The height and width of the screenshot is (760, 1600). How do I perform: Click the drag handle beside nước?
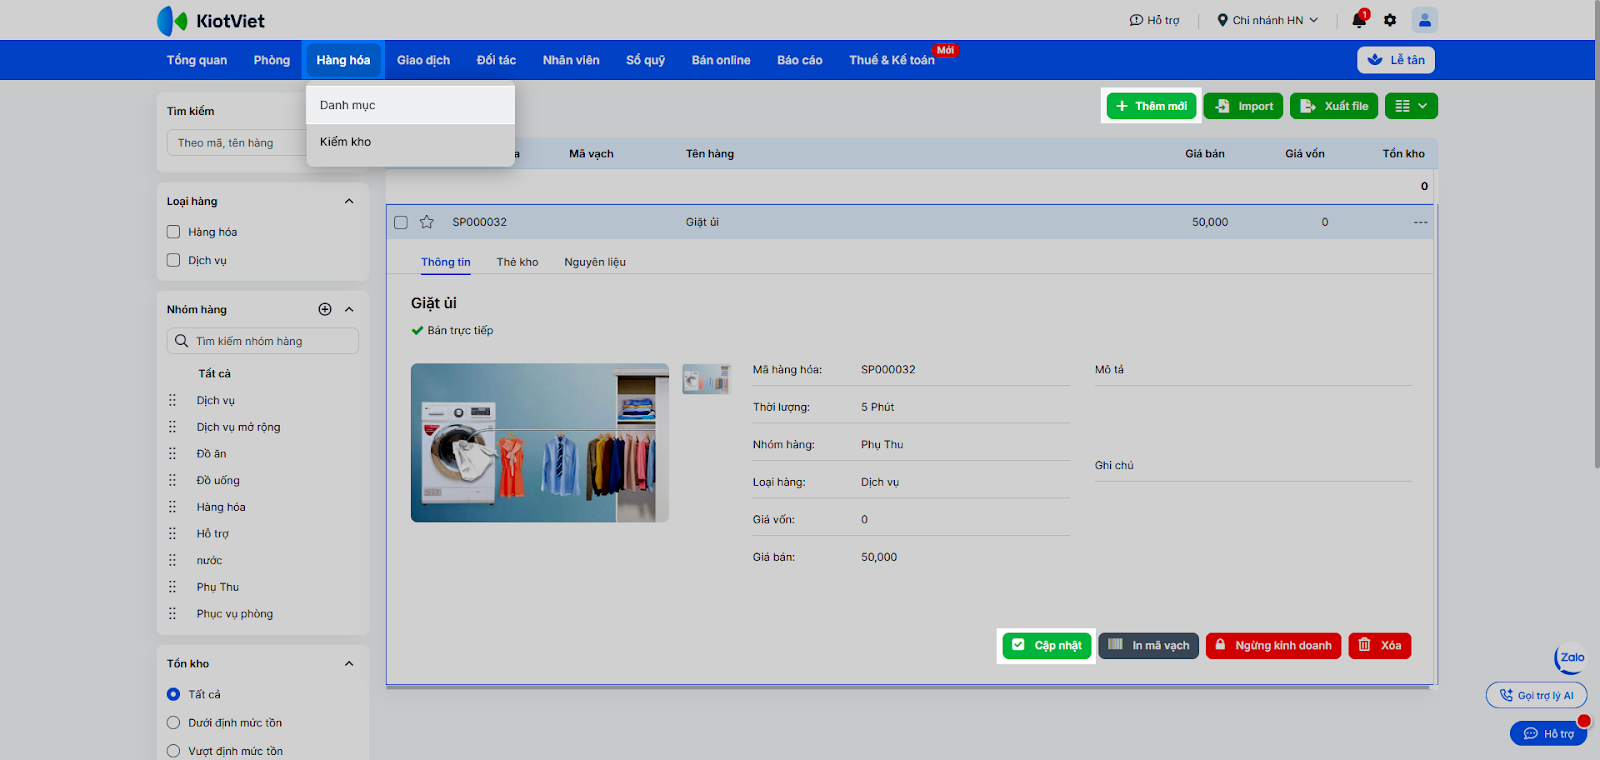tap(172, 560)
